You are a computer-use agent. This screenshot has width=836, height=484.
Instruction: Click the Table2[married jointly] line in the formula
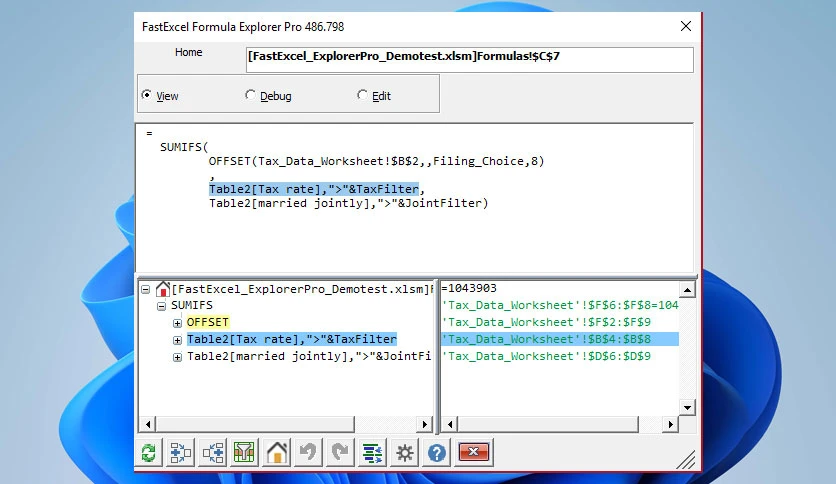(349, 203)
